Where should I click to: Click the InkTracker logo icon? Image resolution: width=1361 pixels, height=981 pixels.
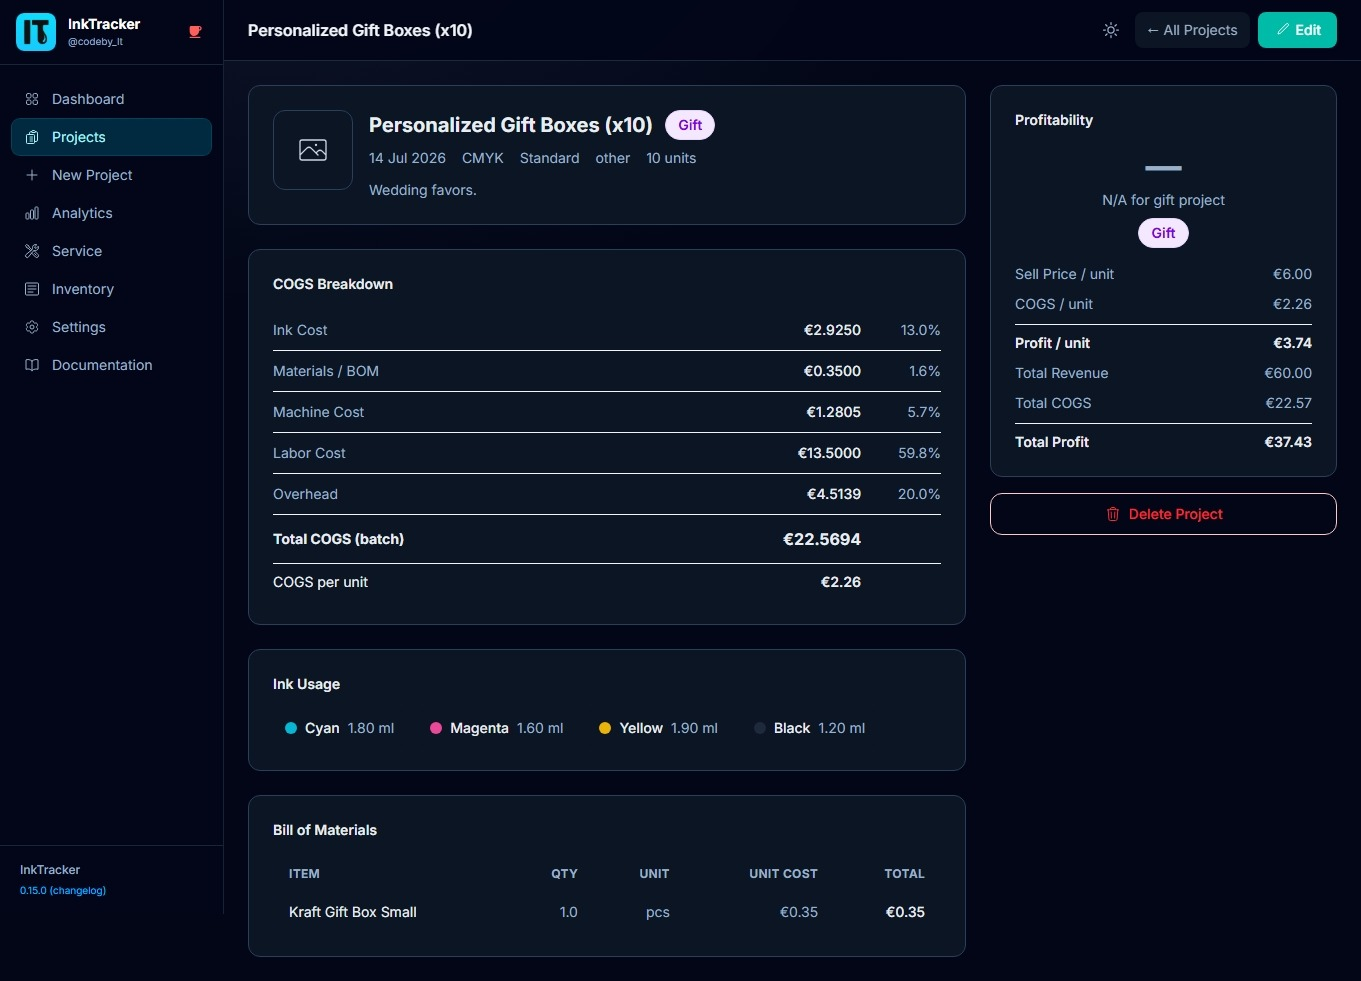(36, 32)
